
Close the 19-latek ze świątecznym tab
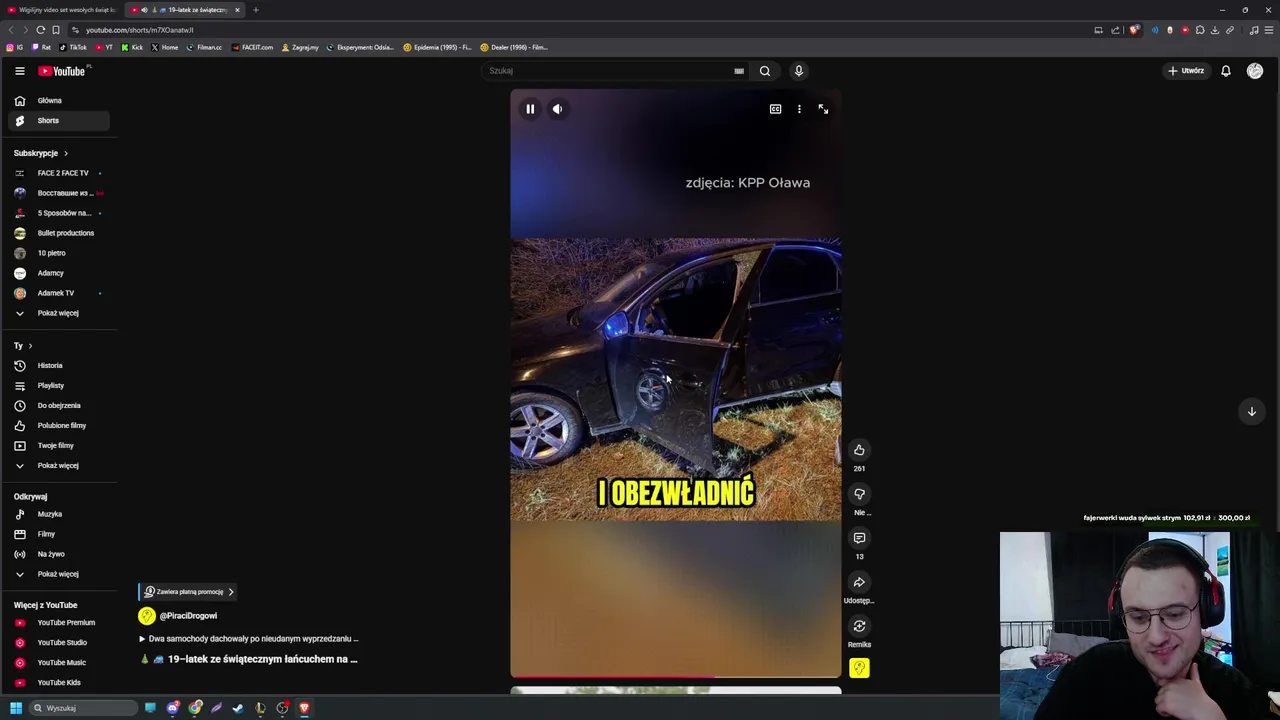pyautogui.click(x=237, y=10)
